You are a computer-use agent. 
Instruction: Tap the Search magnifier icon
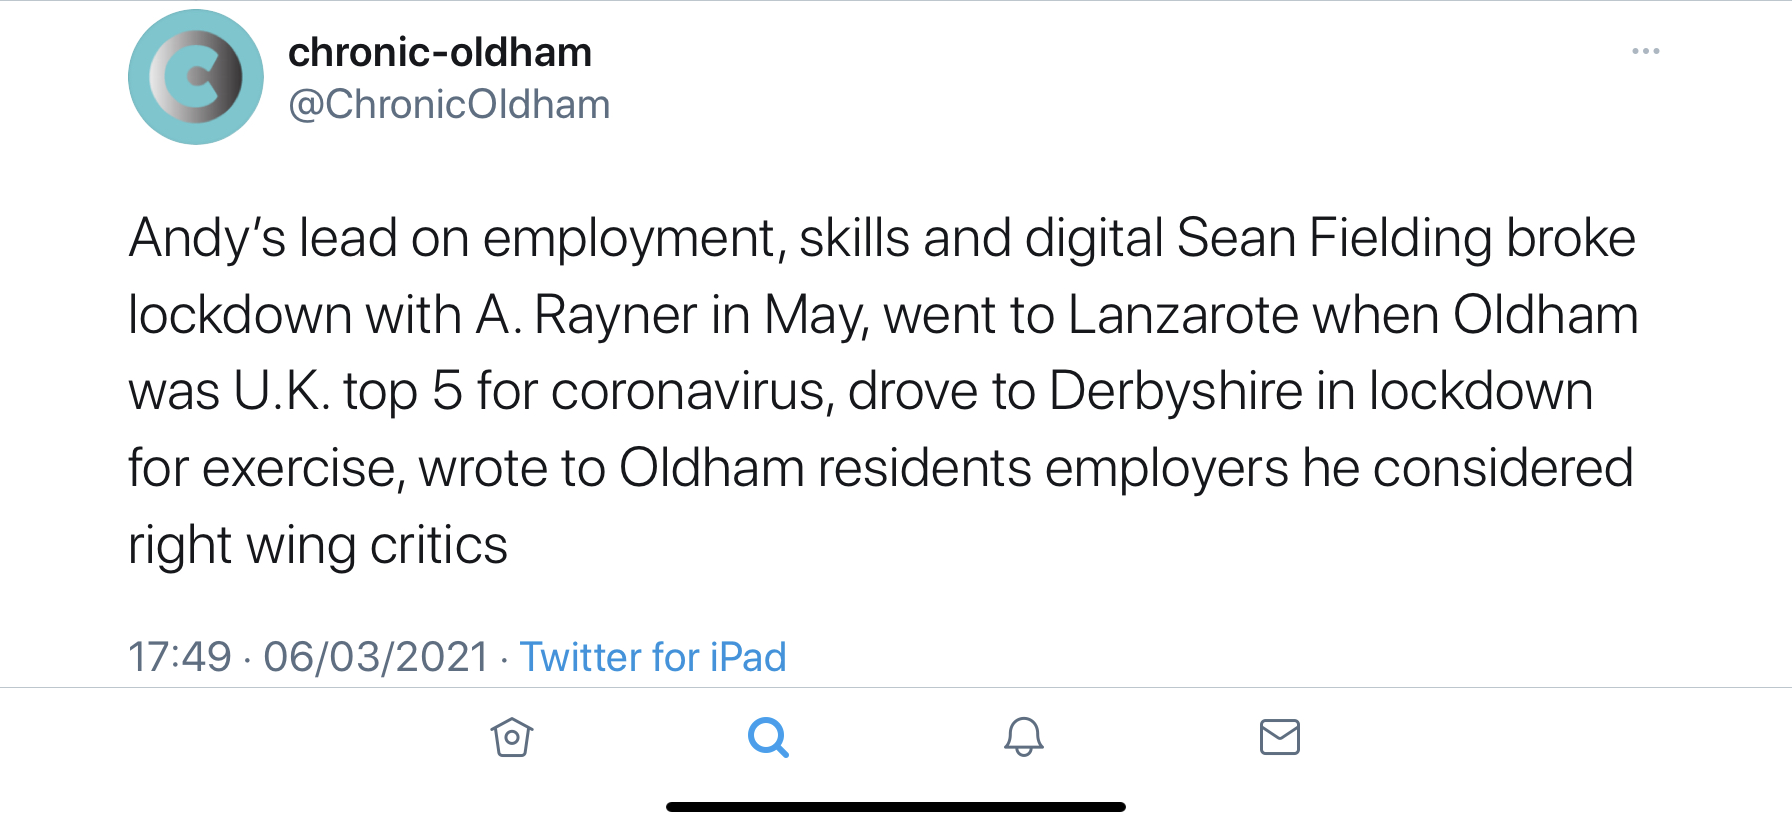click(768, 738)
